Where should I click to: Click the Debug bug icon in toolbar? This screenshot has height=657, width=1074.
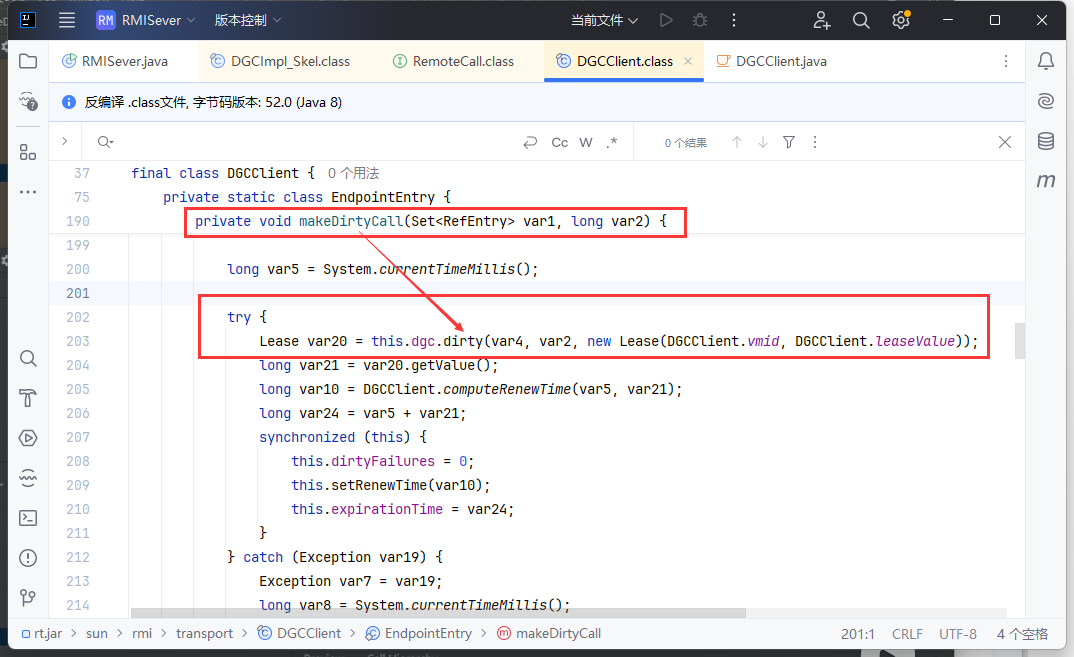coord(700,20)
